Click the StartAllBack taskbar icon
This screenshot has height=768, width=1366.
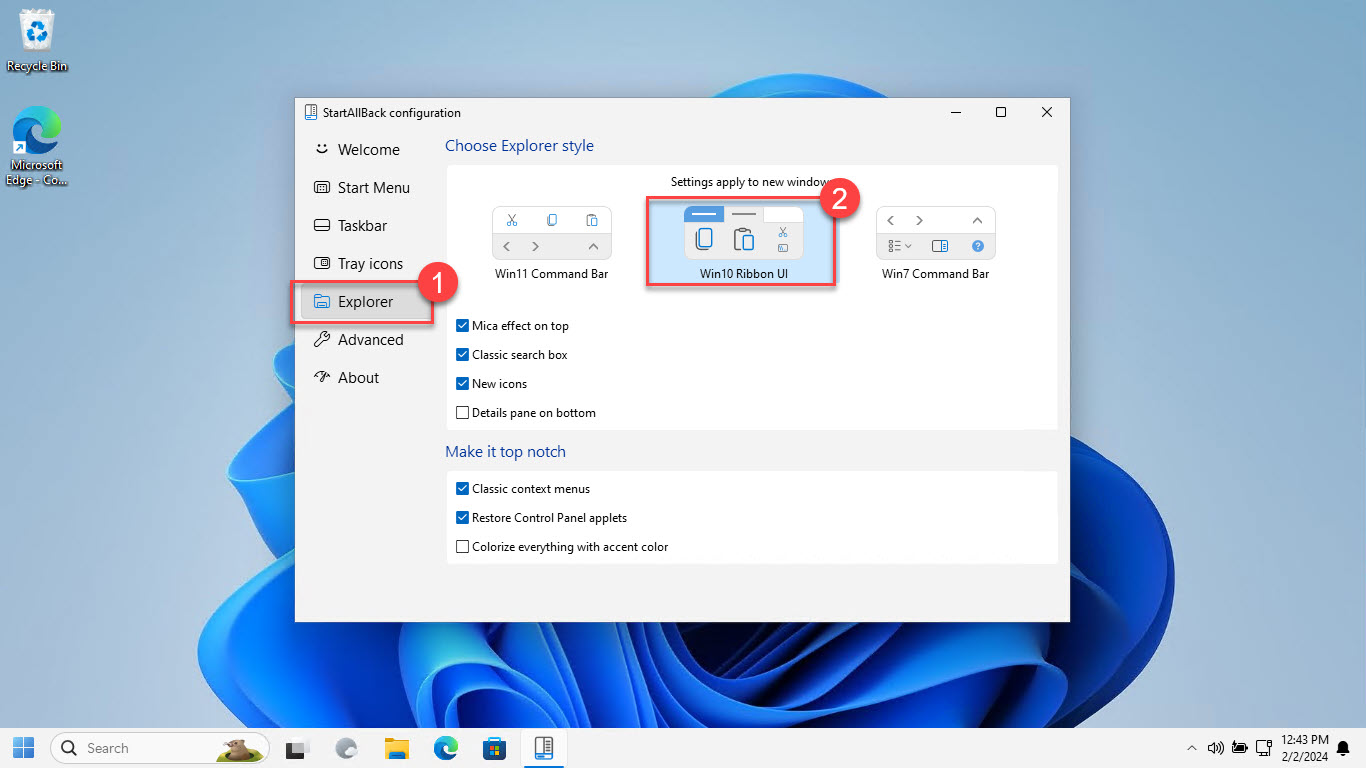point(544,747)
